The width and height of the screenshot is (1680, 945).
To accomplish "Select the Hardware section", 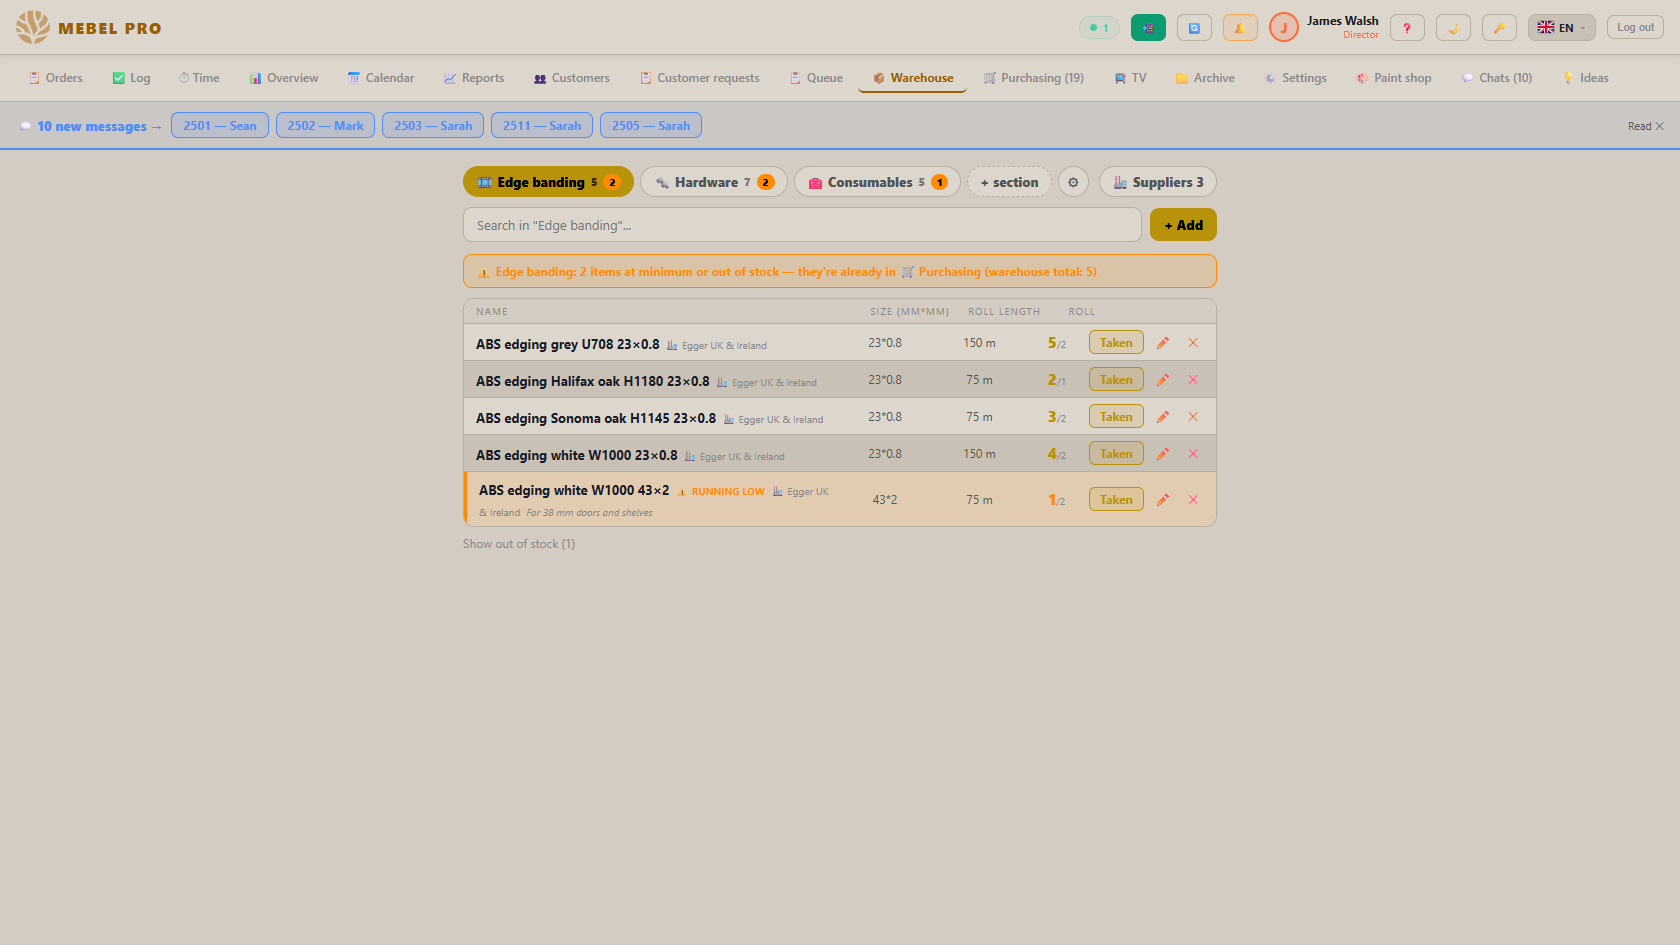I will 714,182.
